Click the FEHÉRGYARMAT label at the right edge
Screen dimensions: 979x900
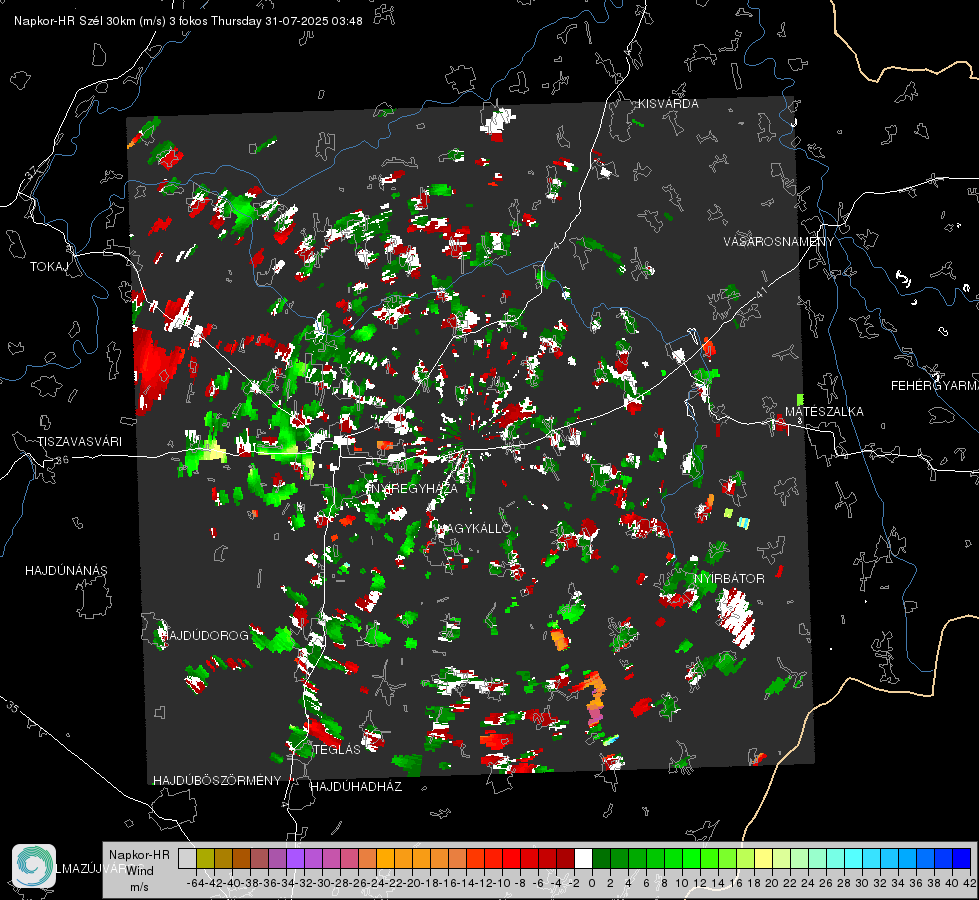pos(935,386)
